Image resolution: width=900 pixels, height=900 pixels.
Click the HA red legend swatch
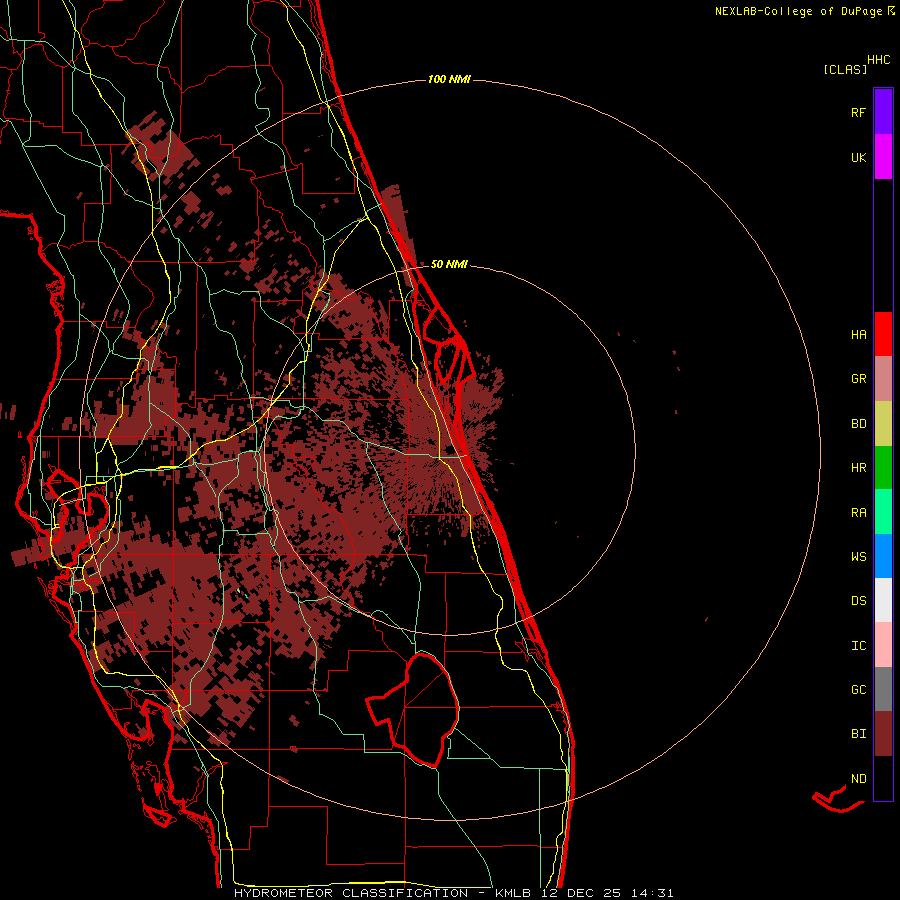pos(883,334)
